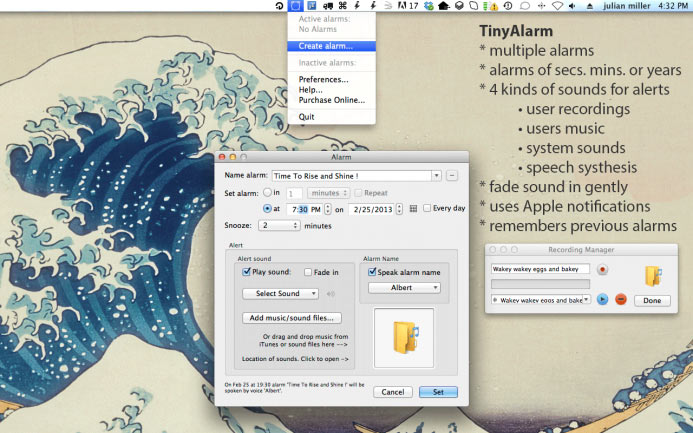Open the Select Sound dropdown

coord(280,293)
